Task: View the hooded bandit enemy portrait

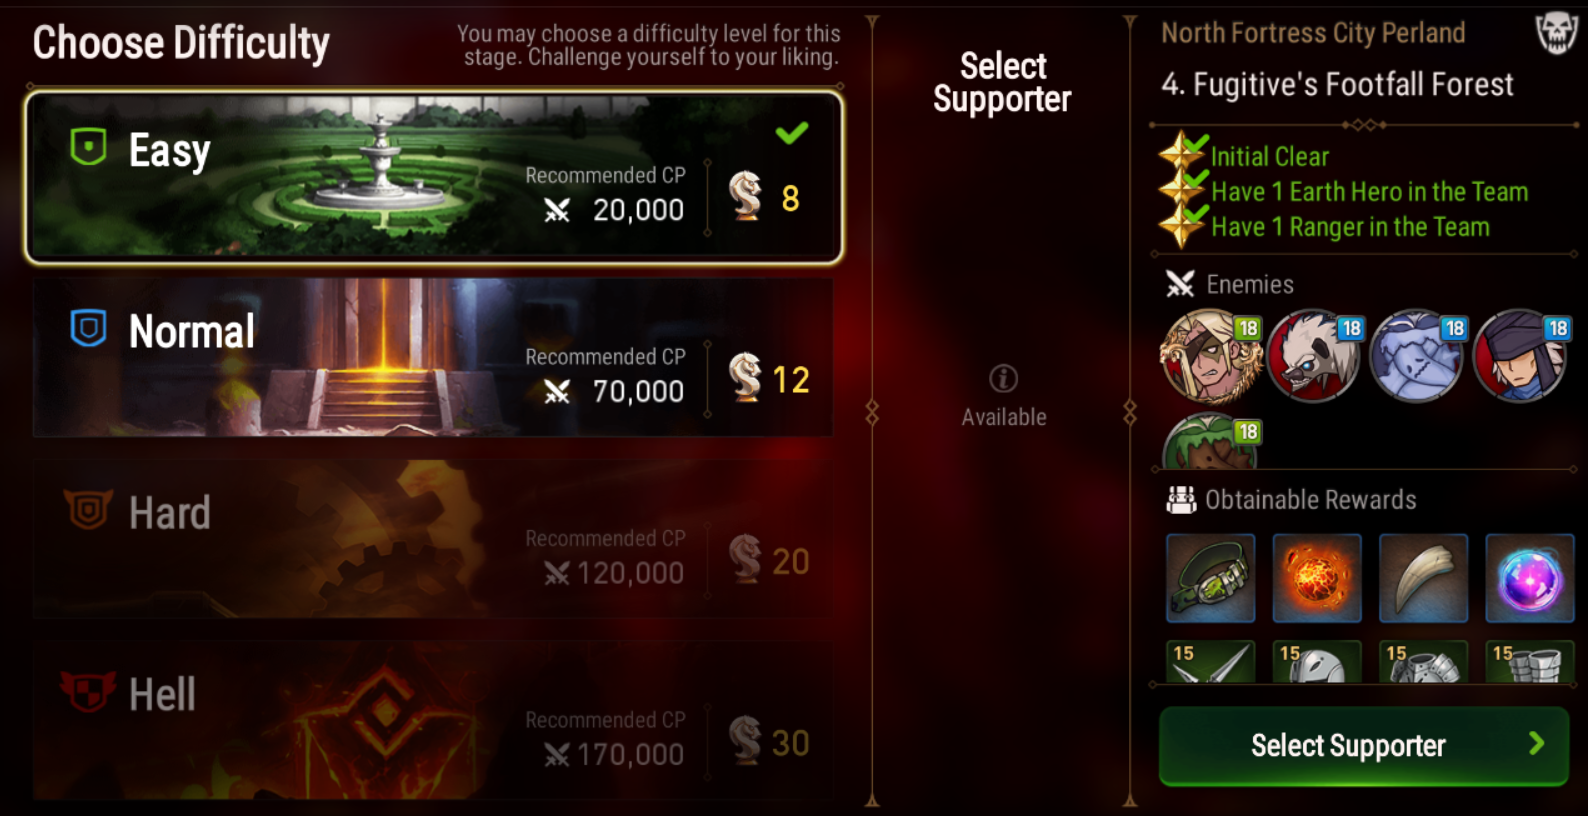Action: pos(1522,356)
